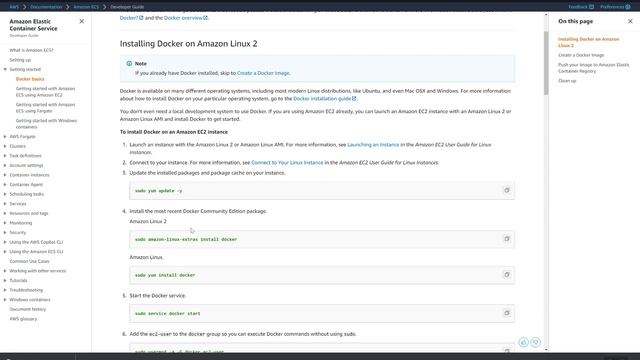Image resolution: width=640 pixels, height=360 pixels.
Task: Open Document history page
Action: point(28,309)
